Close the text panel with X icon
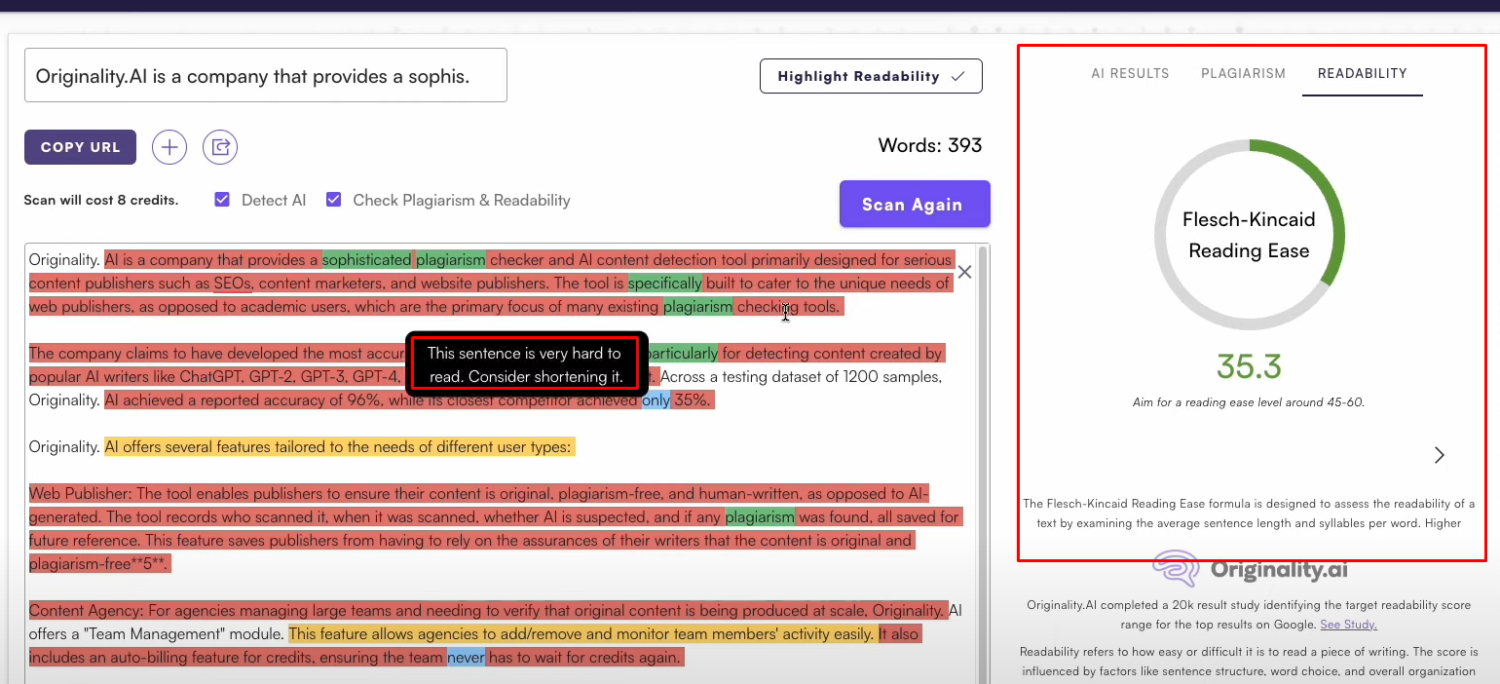Screen dimensions: 1500x684 click(964, 272)
